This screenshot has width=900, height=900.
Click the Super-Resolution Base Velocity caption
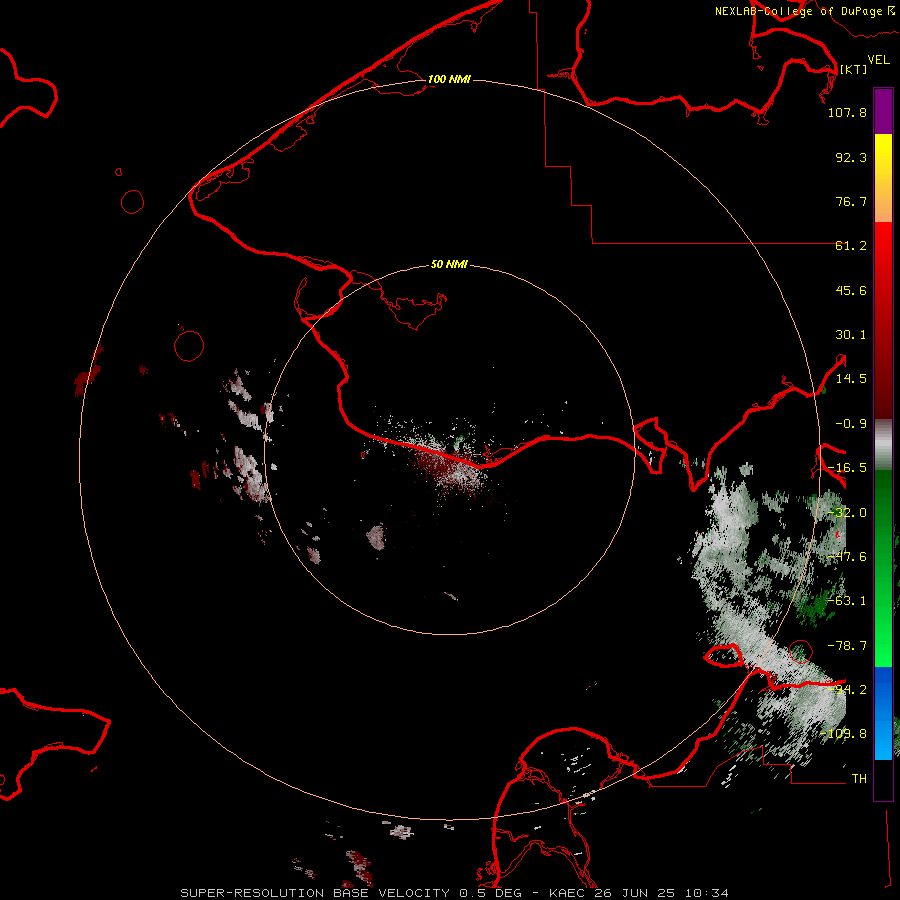pyautogui.click(x=455, y=893)
